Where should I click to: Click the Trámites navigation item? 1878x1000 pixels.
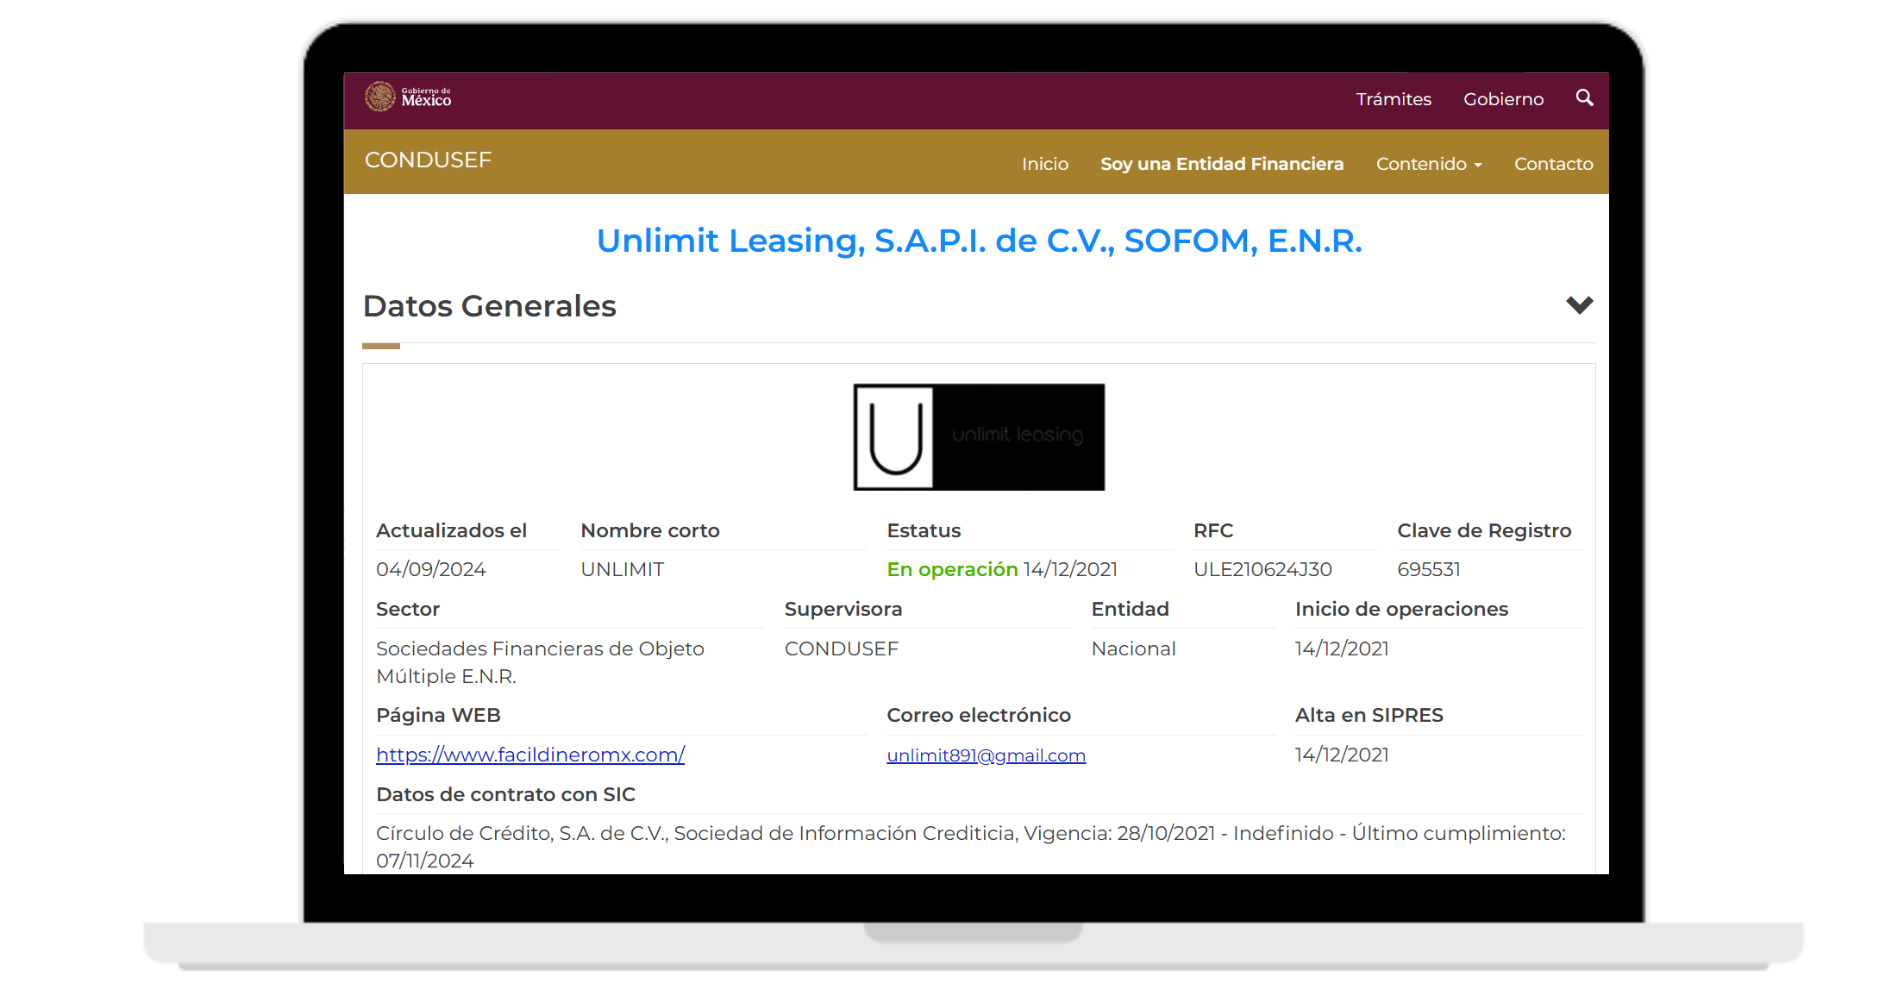[x=1393, y=98]
